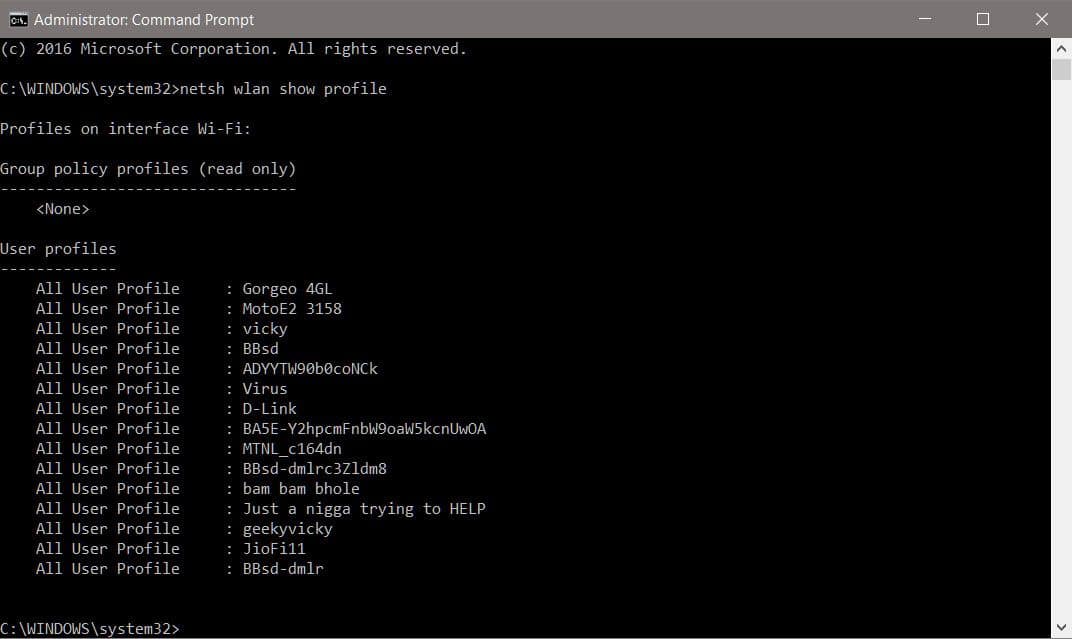The width and height of the screenshot is (1072, 639).
Task: Click the 'MotoE2 3158' profile entry
Action: [x=293, y=308]
